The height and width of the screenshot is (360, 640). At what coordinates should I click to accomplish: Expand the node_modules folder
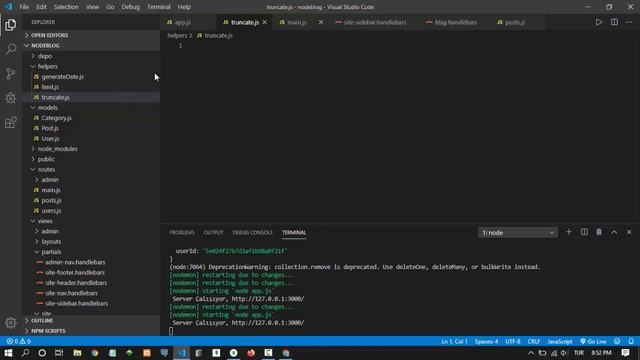(x=91, y=149)
